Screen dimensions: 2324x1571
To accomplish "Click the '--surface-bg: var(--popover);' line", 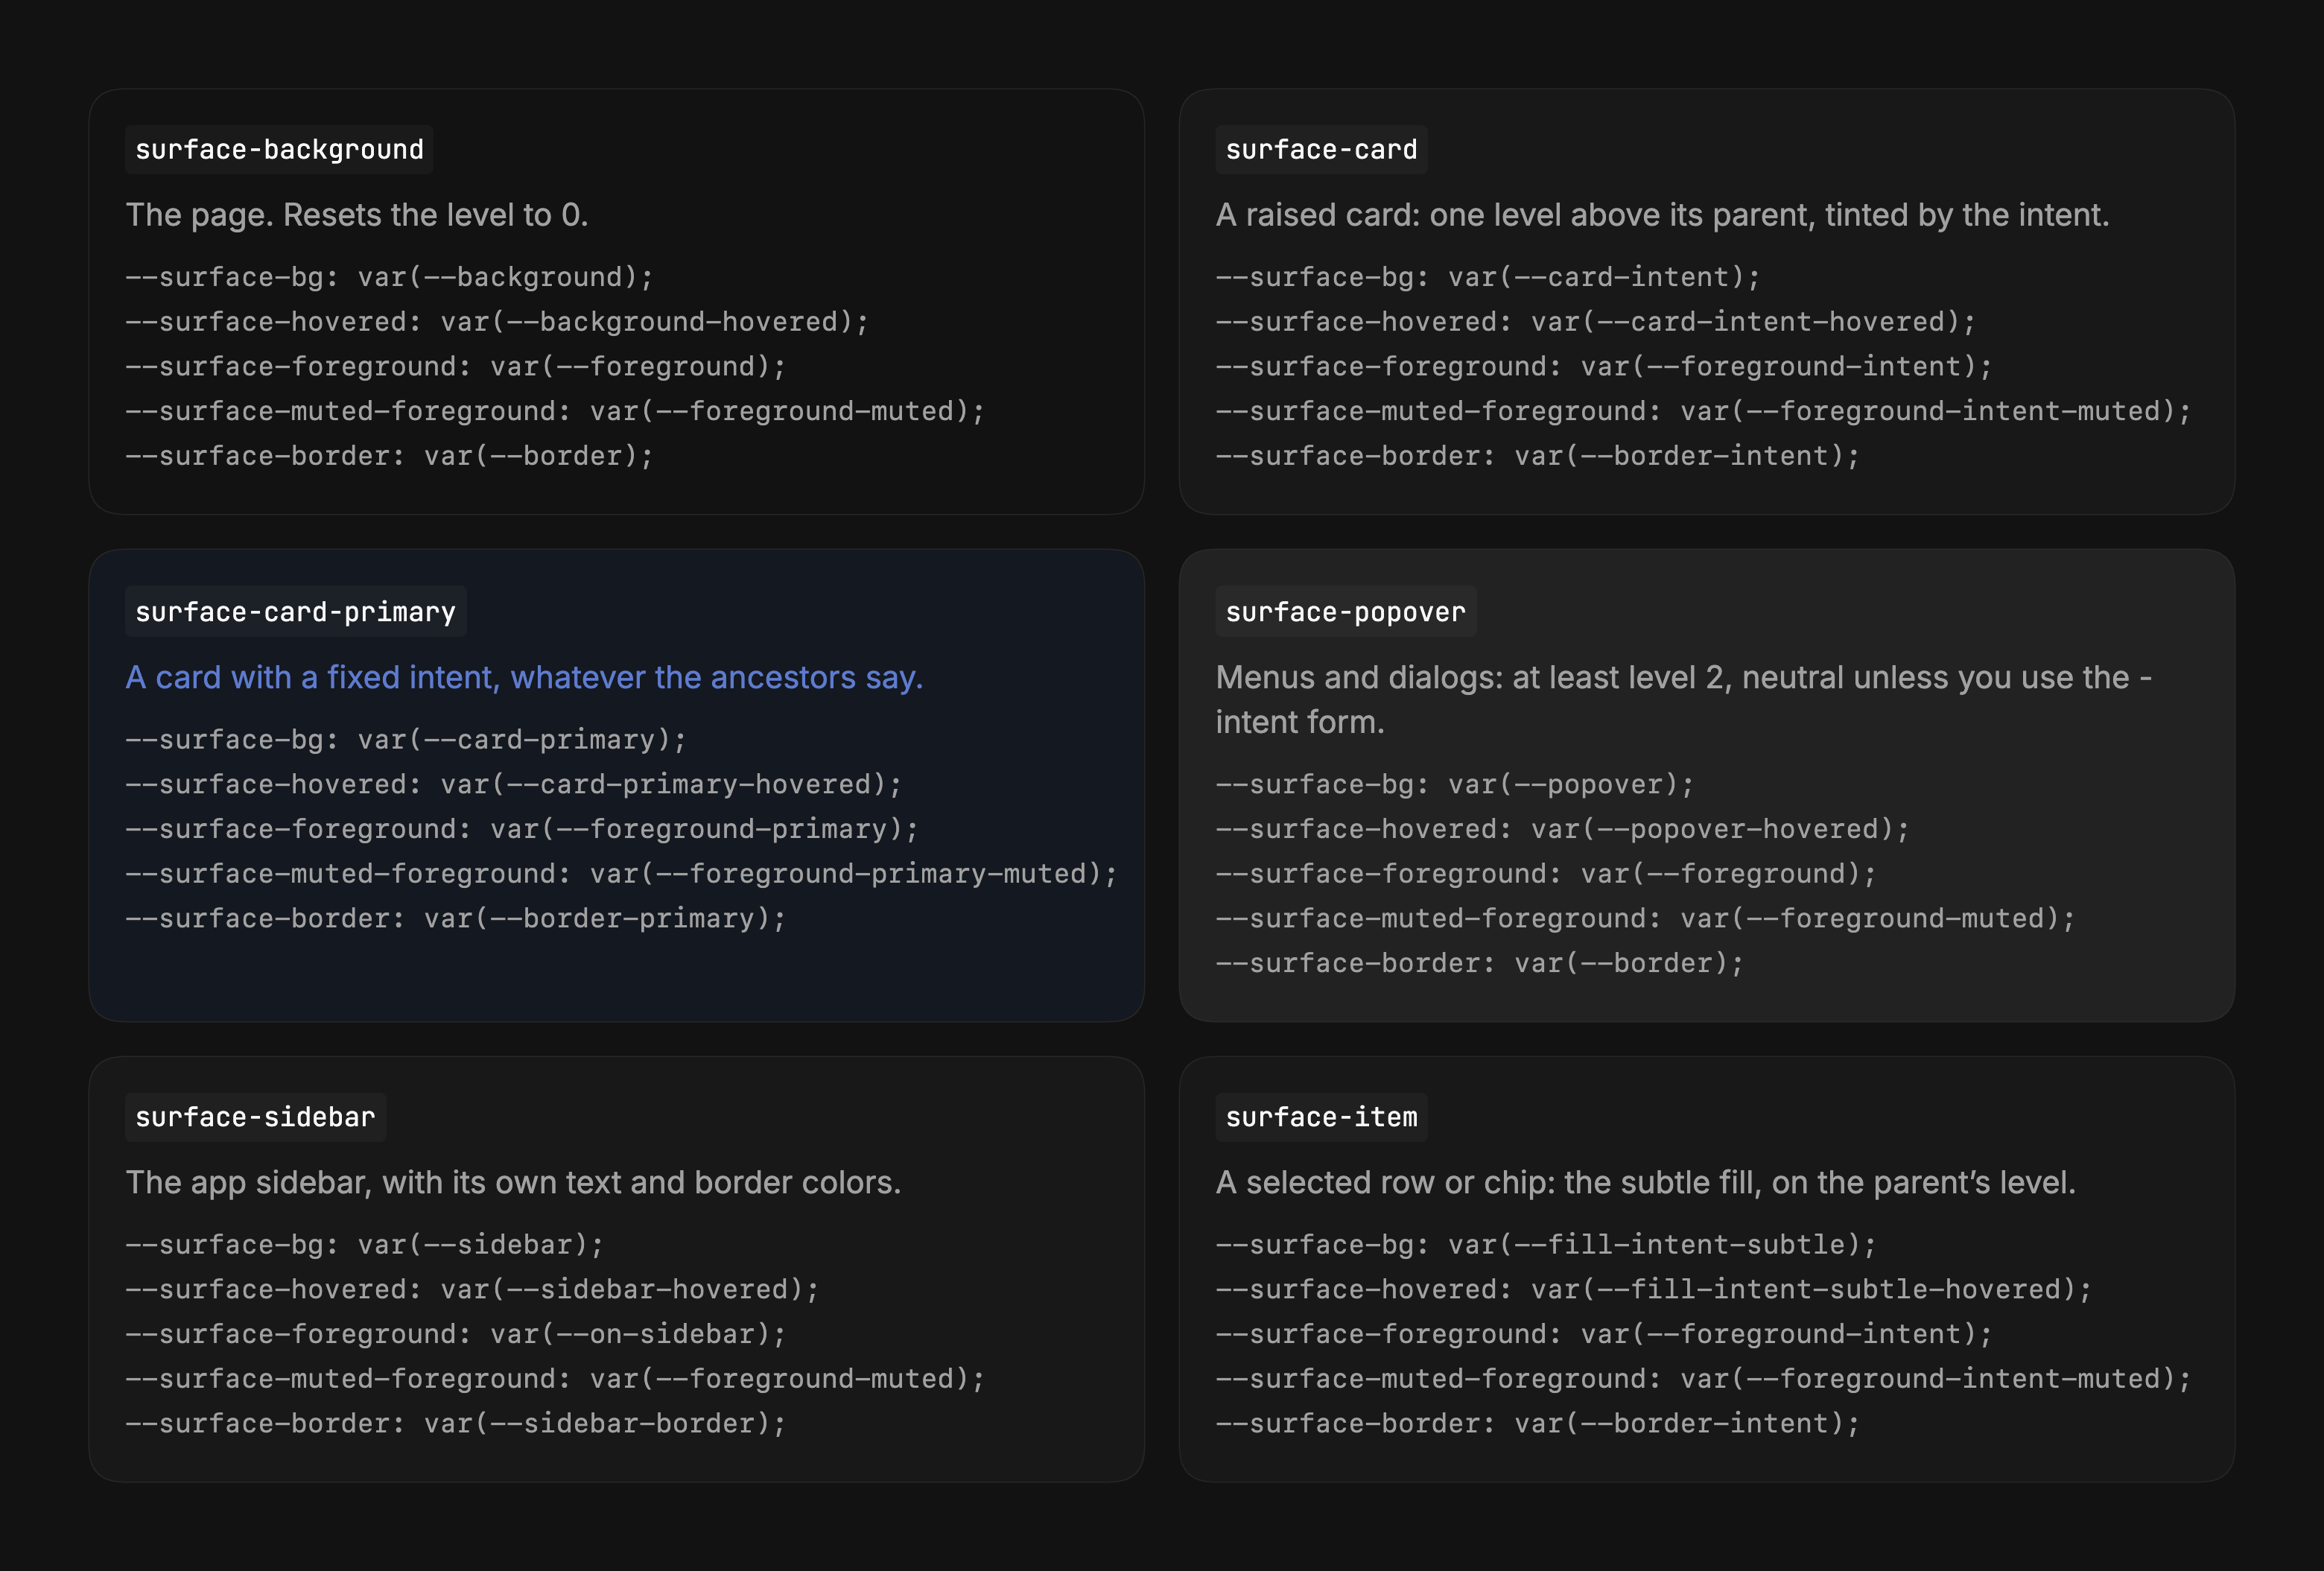I will click(x=1455, y=785).
